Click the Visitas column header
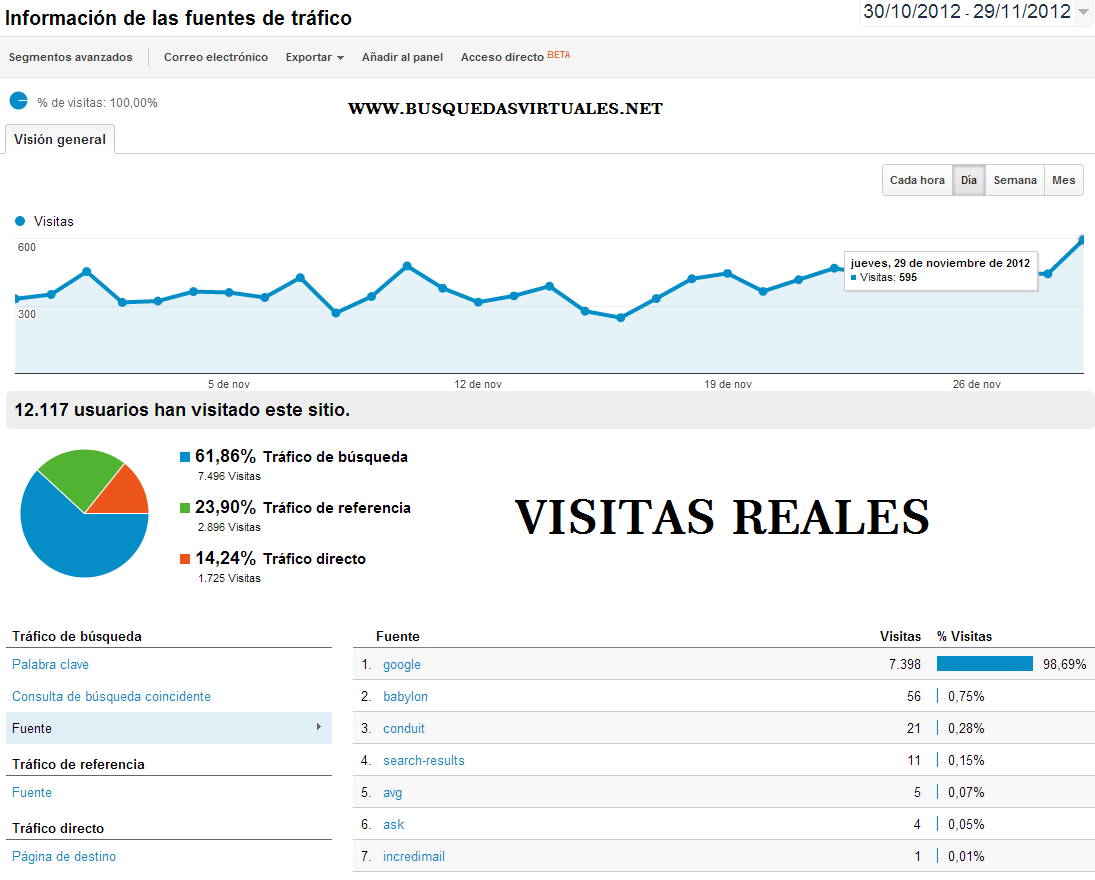Screen dimensions: 1095x880 click(x=900, y=636)
